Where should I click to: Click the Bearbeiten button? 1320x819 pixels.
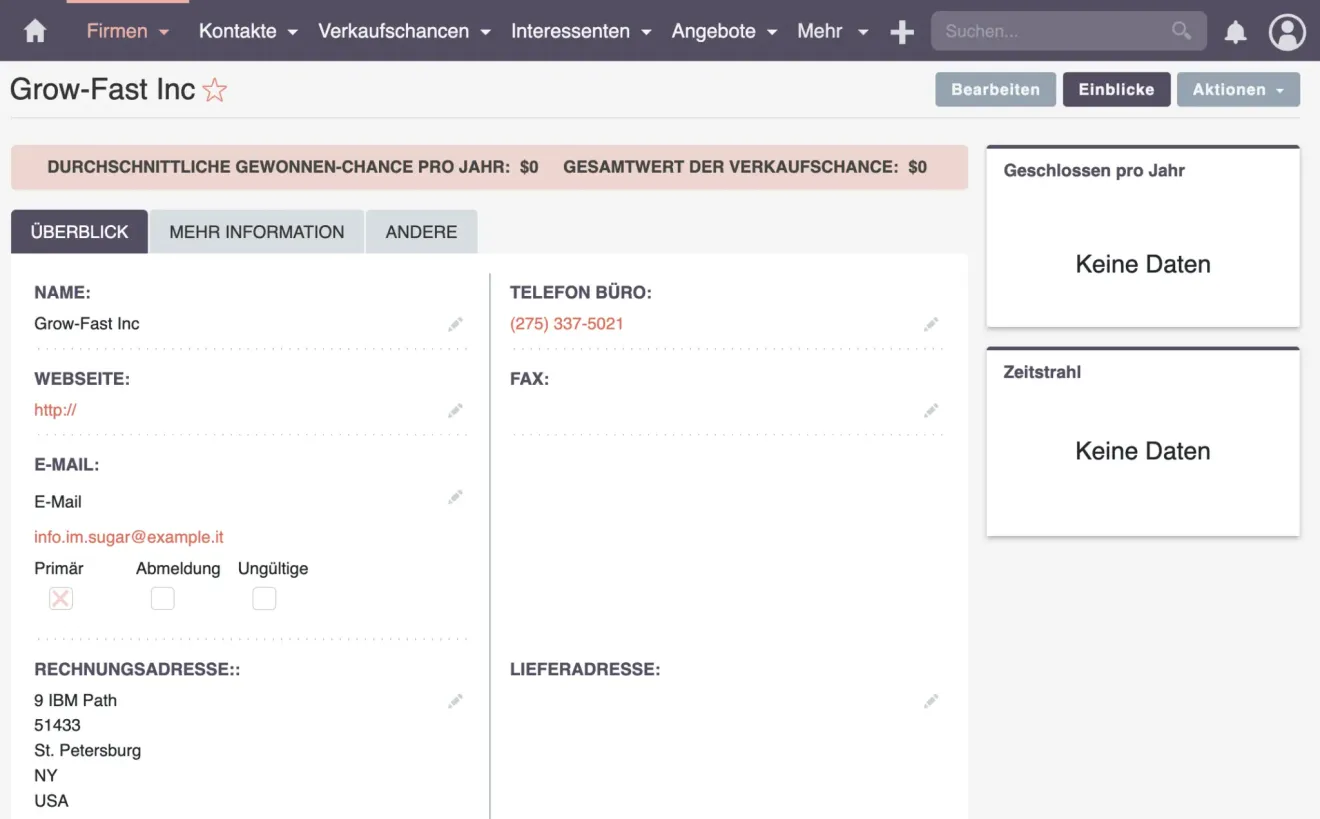995,89
